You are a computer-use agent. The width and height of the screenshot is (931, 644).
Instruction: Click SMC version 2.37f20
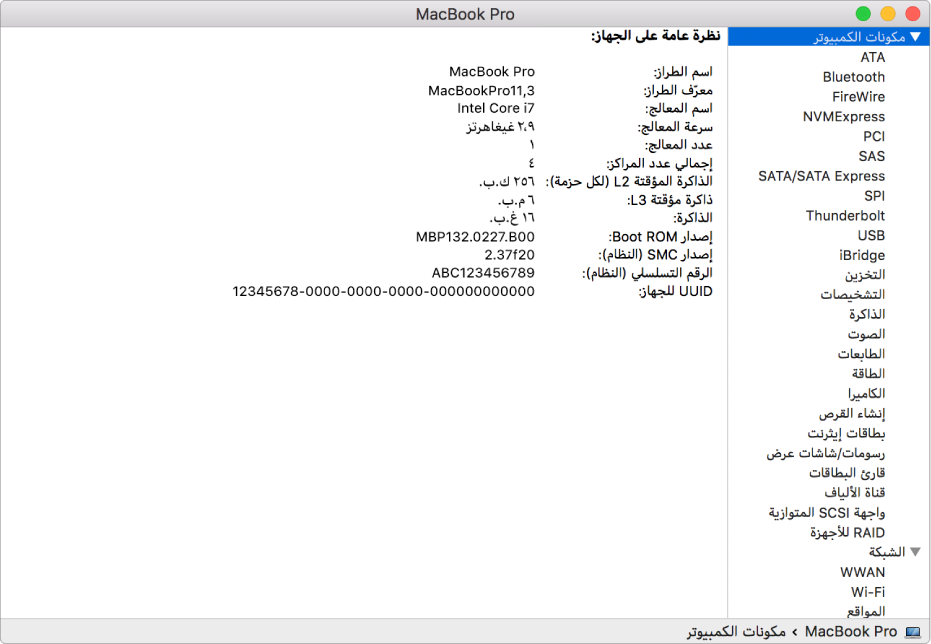[x=509, y=255]
